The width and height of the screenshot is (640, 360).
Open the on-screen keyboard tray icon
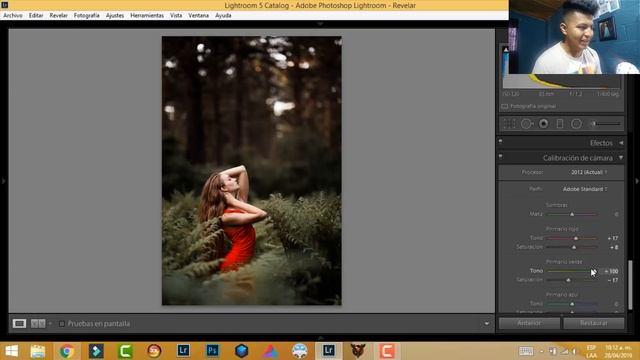click(x=526, y=351)
